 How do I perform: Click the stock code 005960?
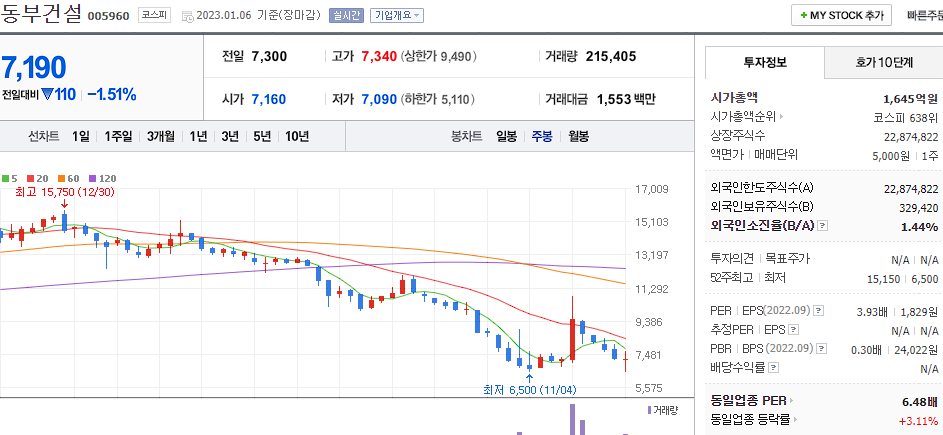point(109,16)
